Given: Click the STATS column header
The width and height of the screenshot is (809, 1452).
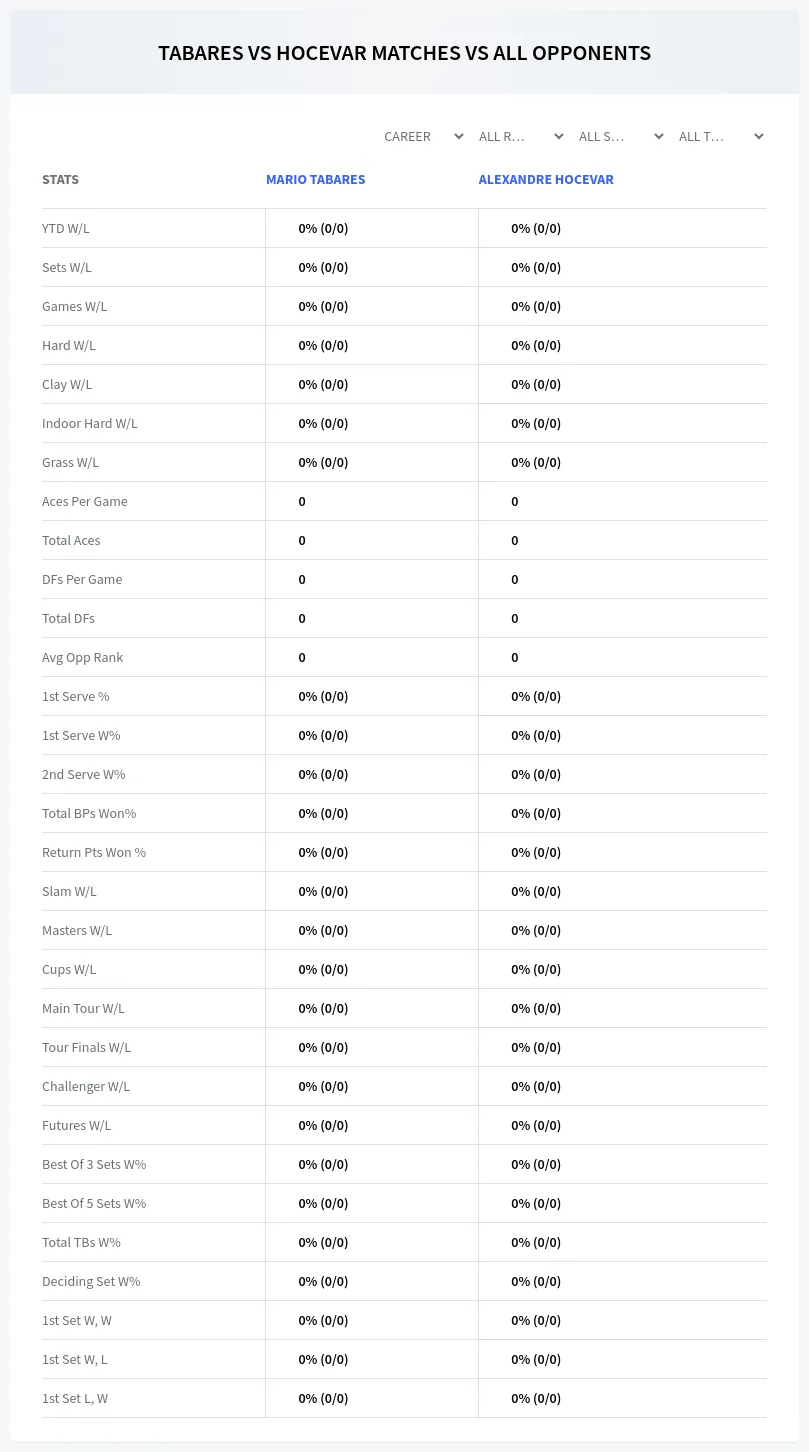Looking at the screenshot, I should (x=60, y=180).
